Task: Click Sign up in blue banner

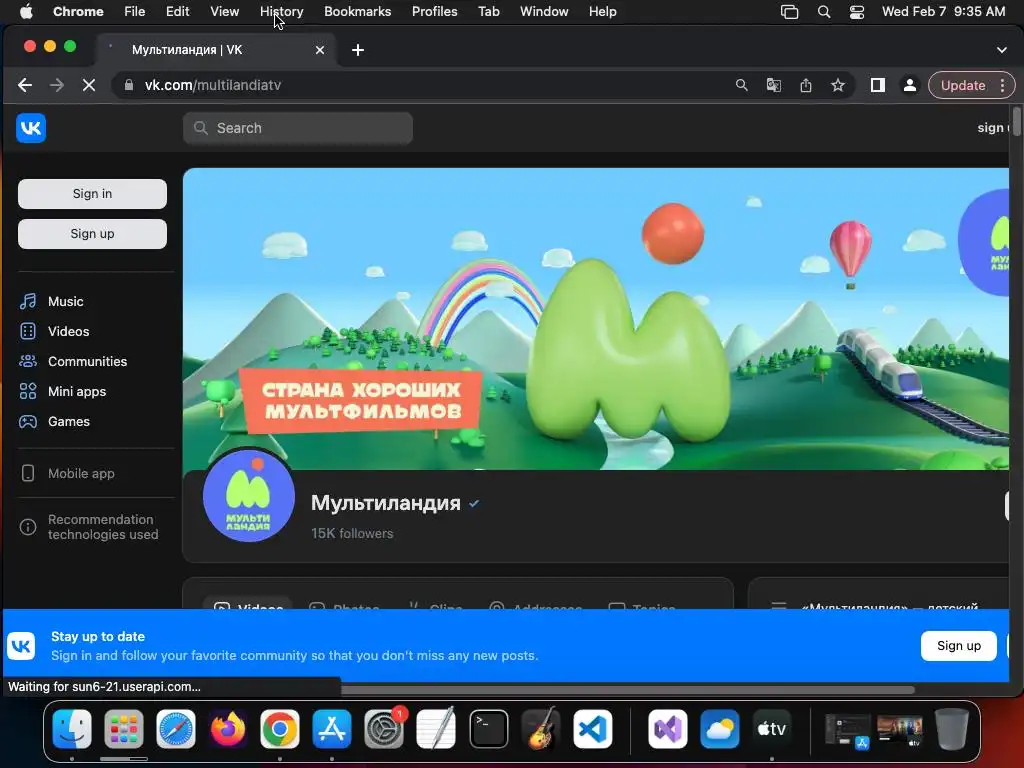Action: click(x=958, y=646)
